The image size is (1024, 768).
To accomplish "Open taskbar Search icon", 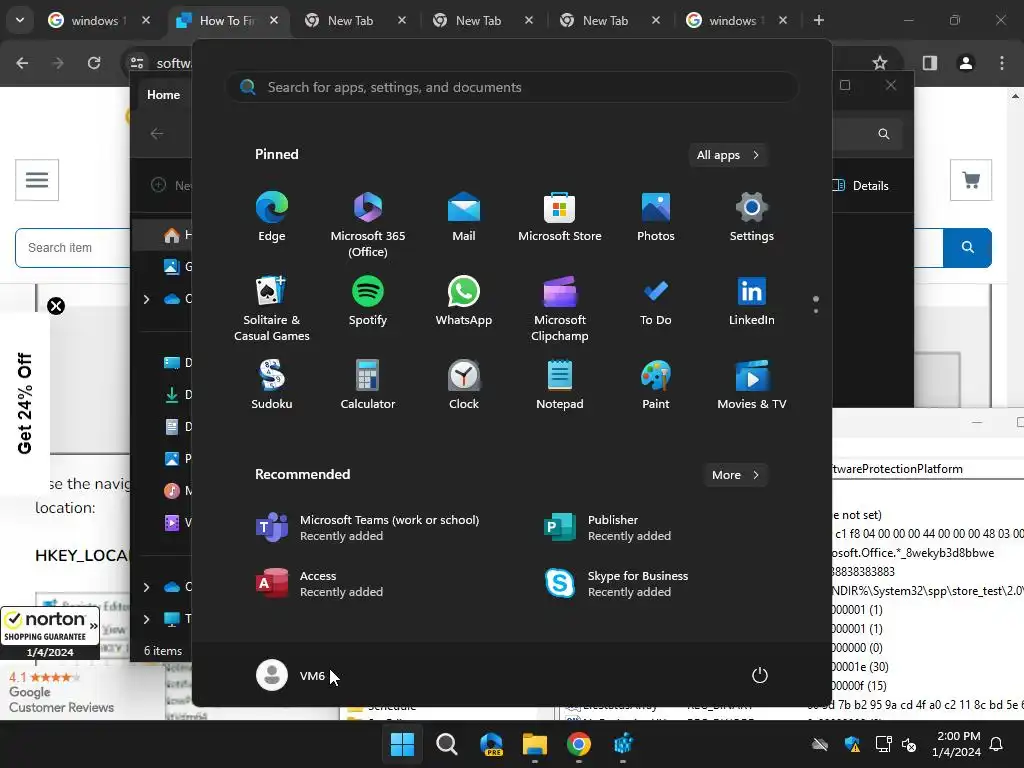I will coord(447,744).
